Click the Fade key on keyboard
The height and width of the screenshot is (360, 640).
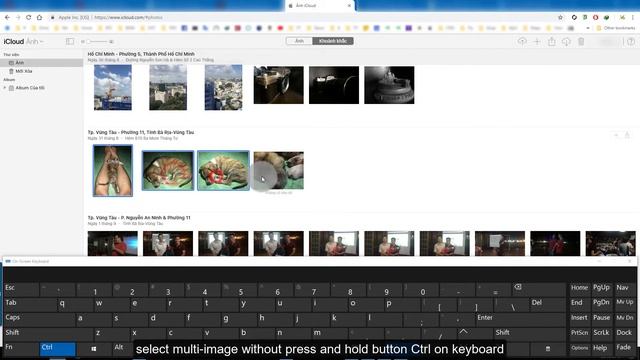coord(624,348)
